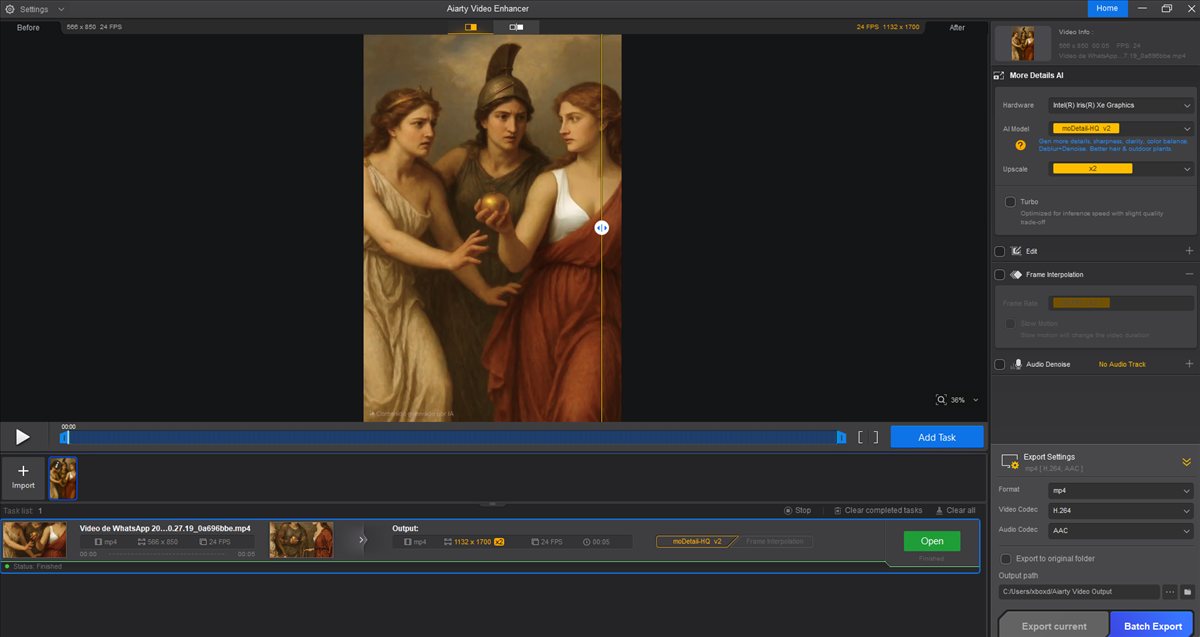The width and height of the screenshot is (1200, 637).
Task: Switch to the After view tab
Action: (x=956, y=27)
